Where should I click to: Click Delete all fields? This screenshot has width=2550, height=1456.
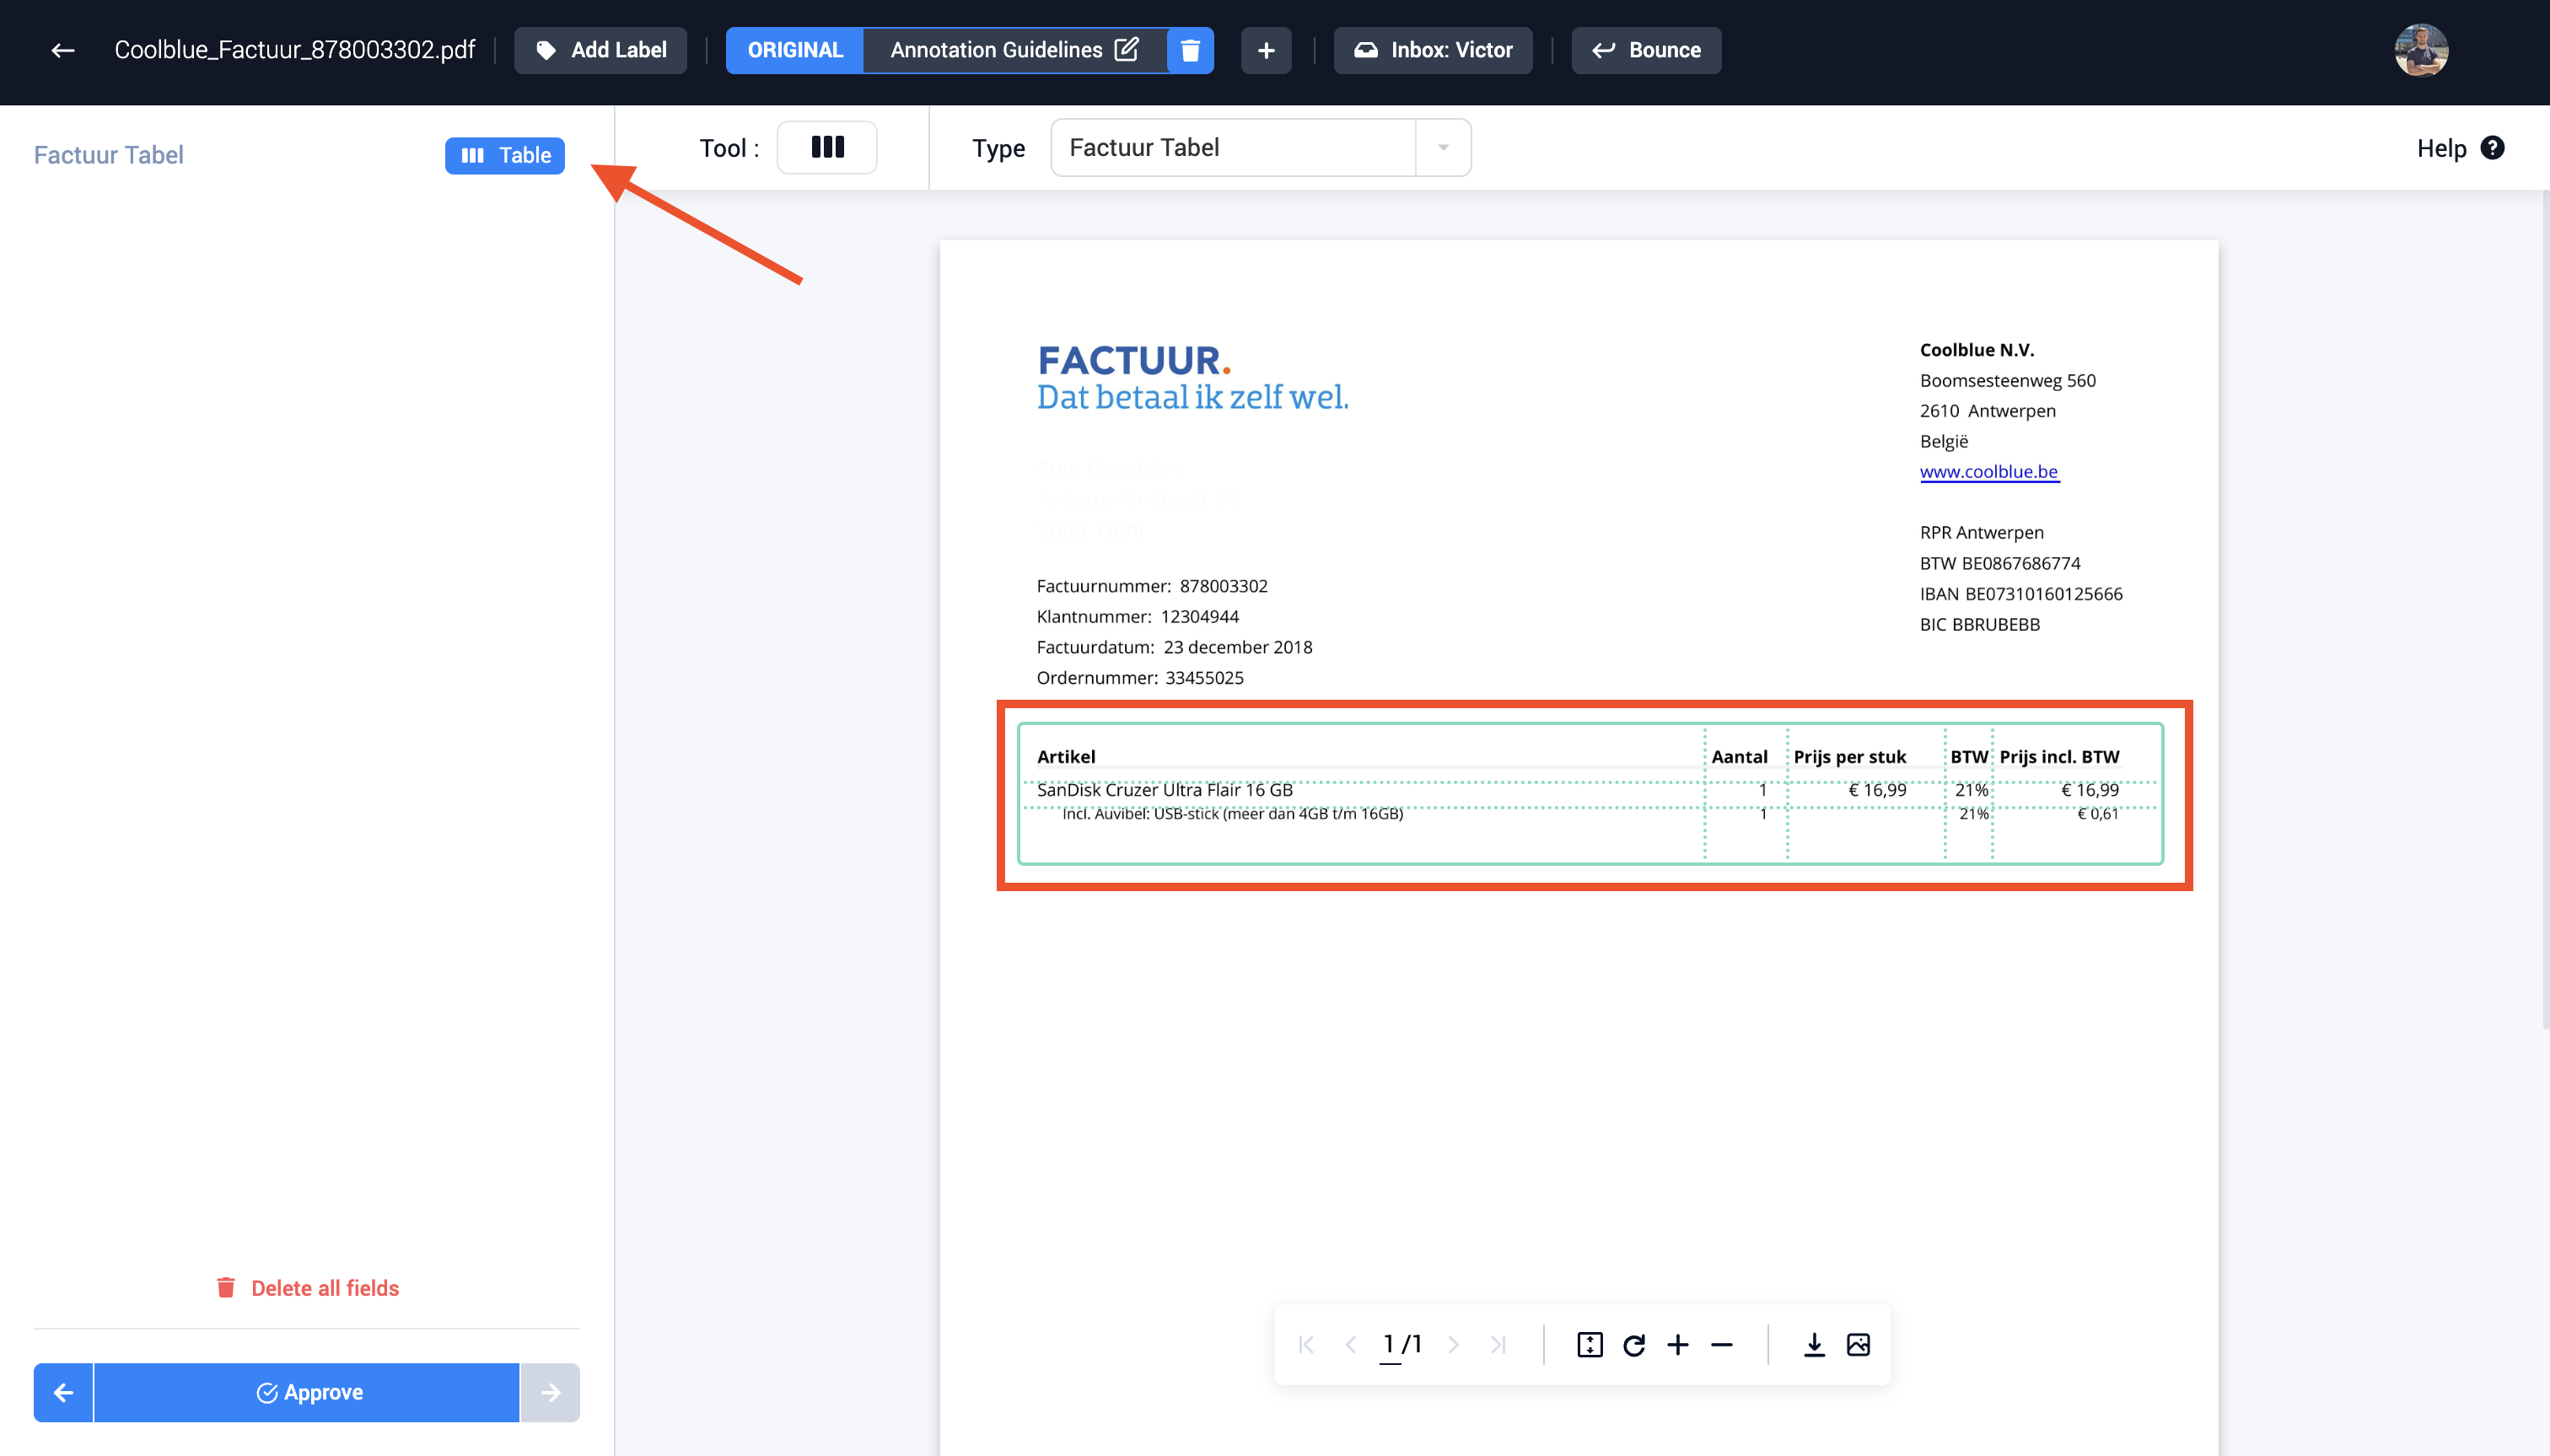pos(307,1288)
